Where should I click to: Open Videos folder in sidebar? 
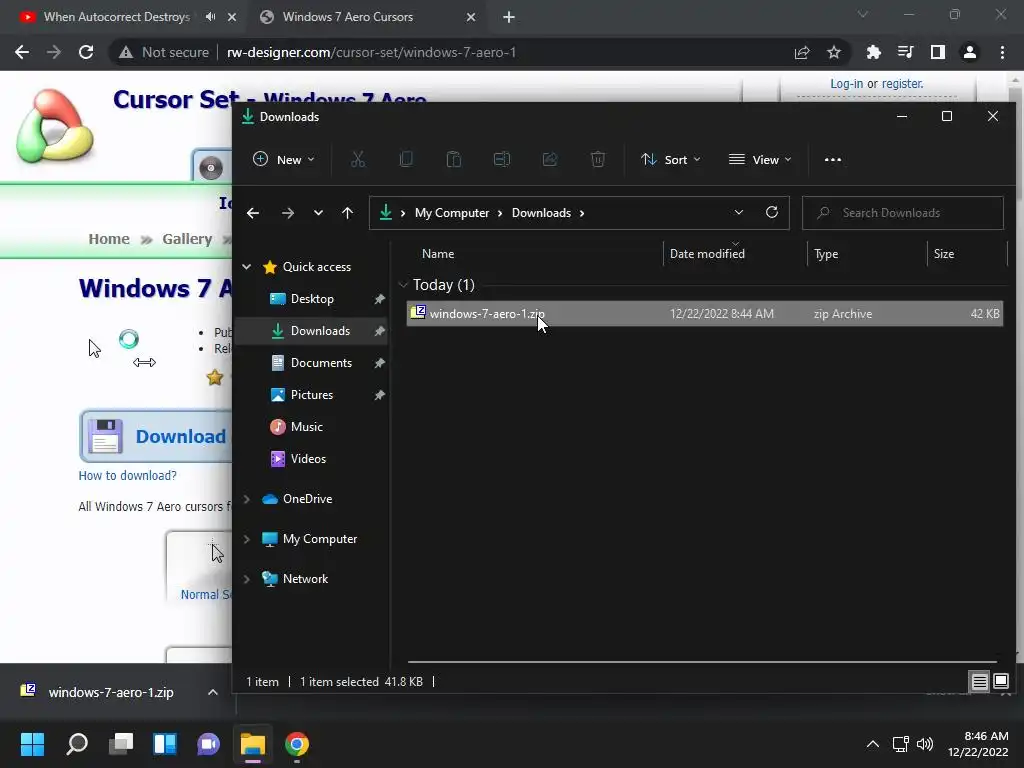pyautogui.click(x=308, y=458)
